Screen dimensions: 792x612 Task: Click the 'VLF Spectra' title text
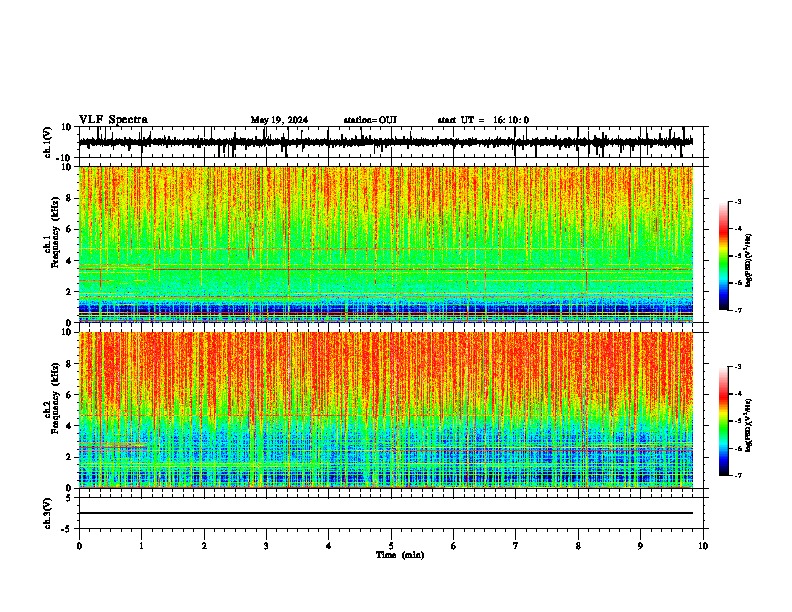coord(114,120)
